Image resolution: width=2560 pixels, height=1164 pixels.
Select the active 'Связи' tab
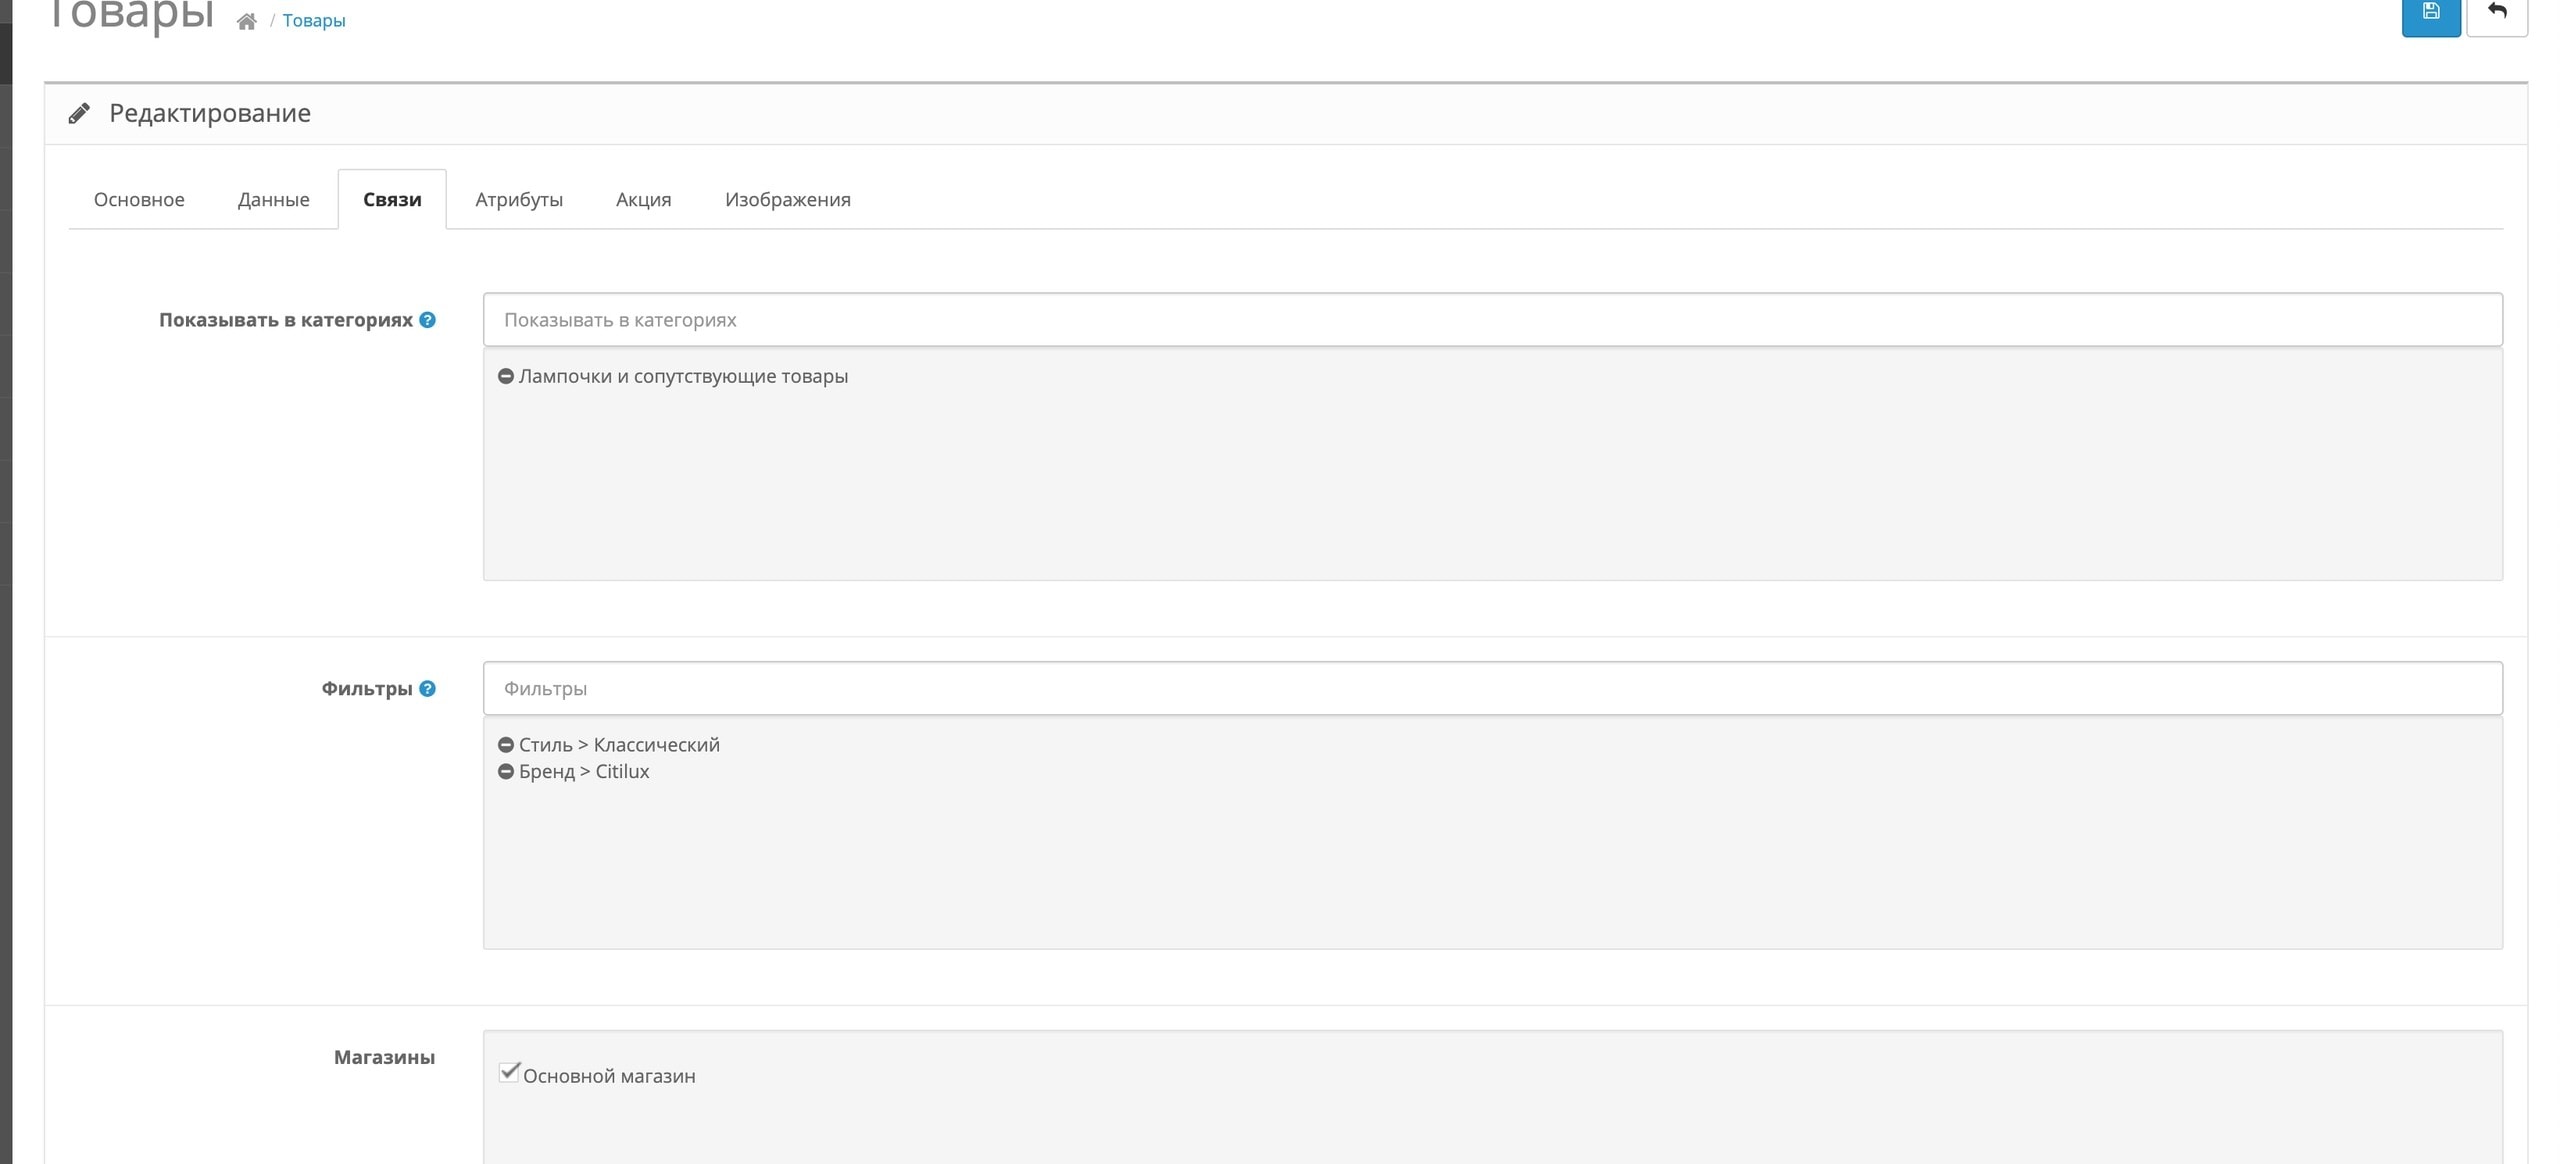[x=392, y=199]
